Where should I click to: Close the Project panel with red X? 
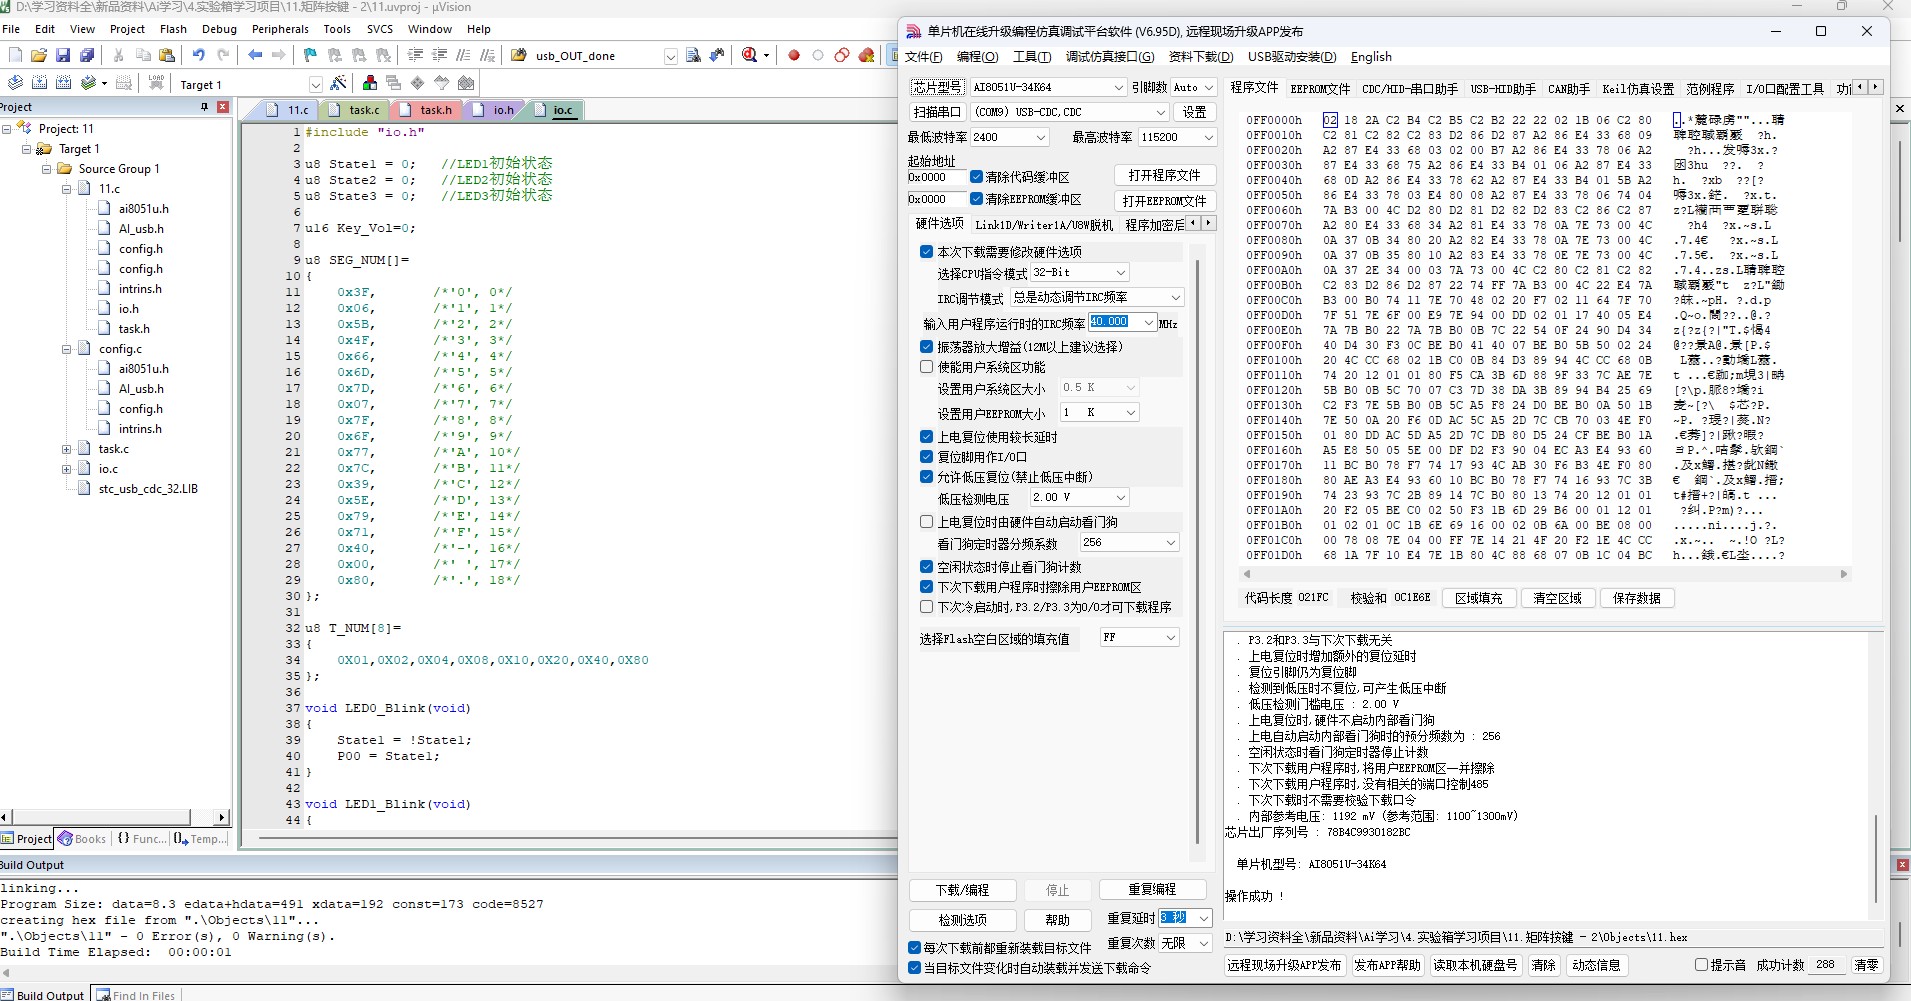pos(223,107)
